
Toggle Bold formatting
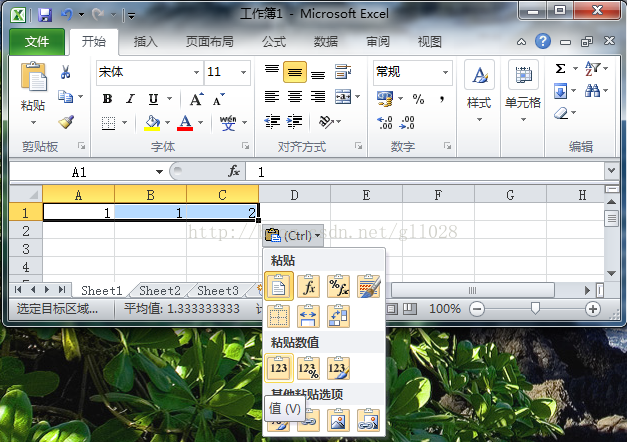tap(107, 99)
